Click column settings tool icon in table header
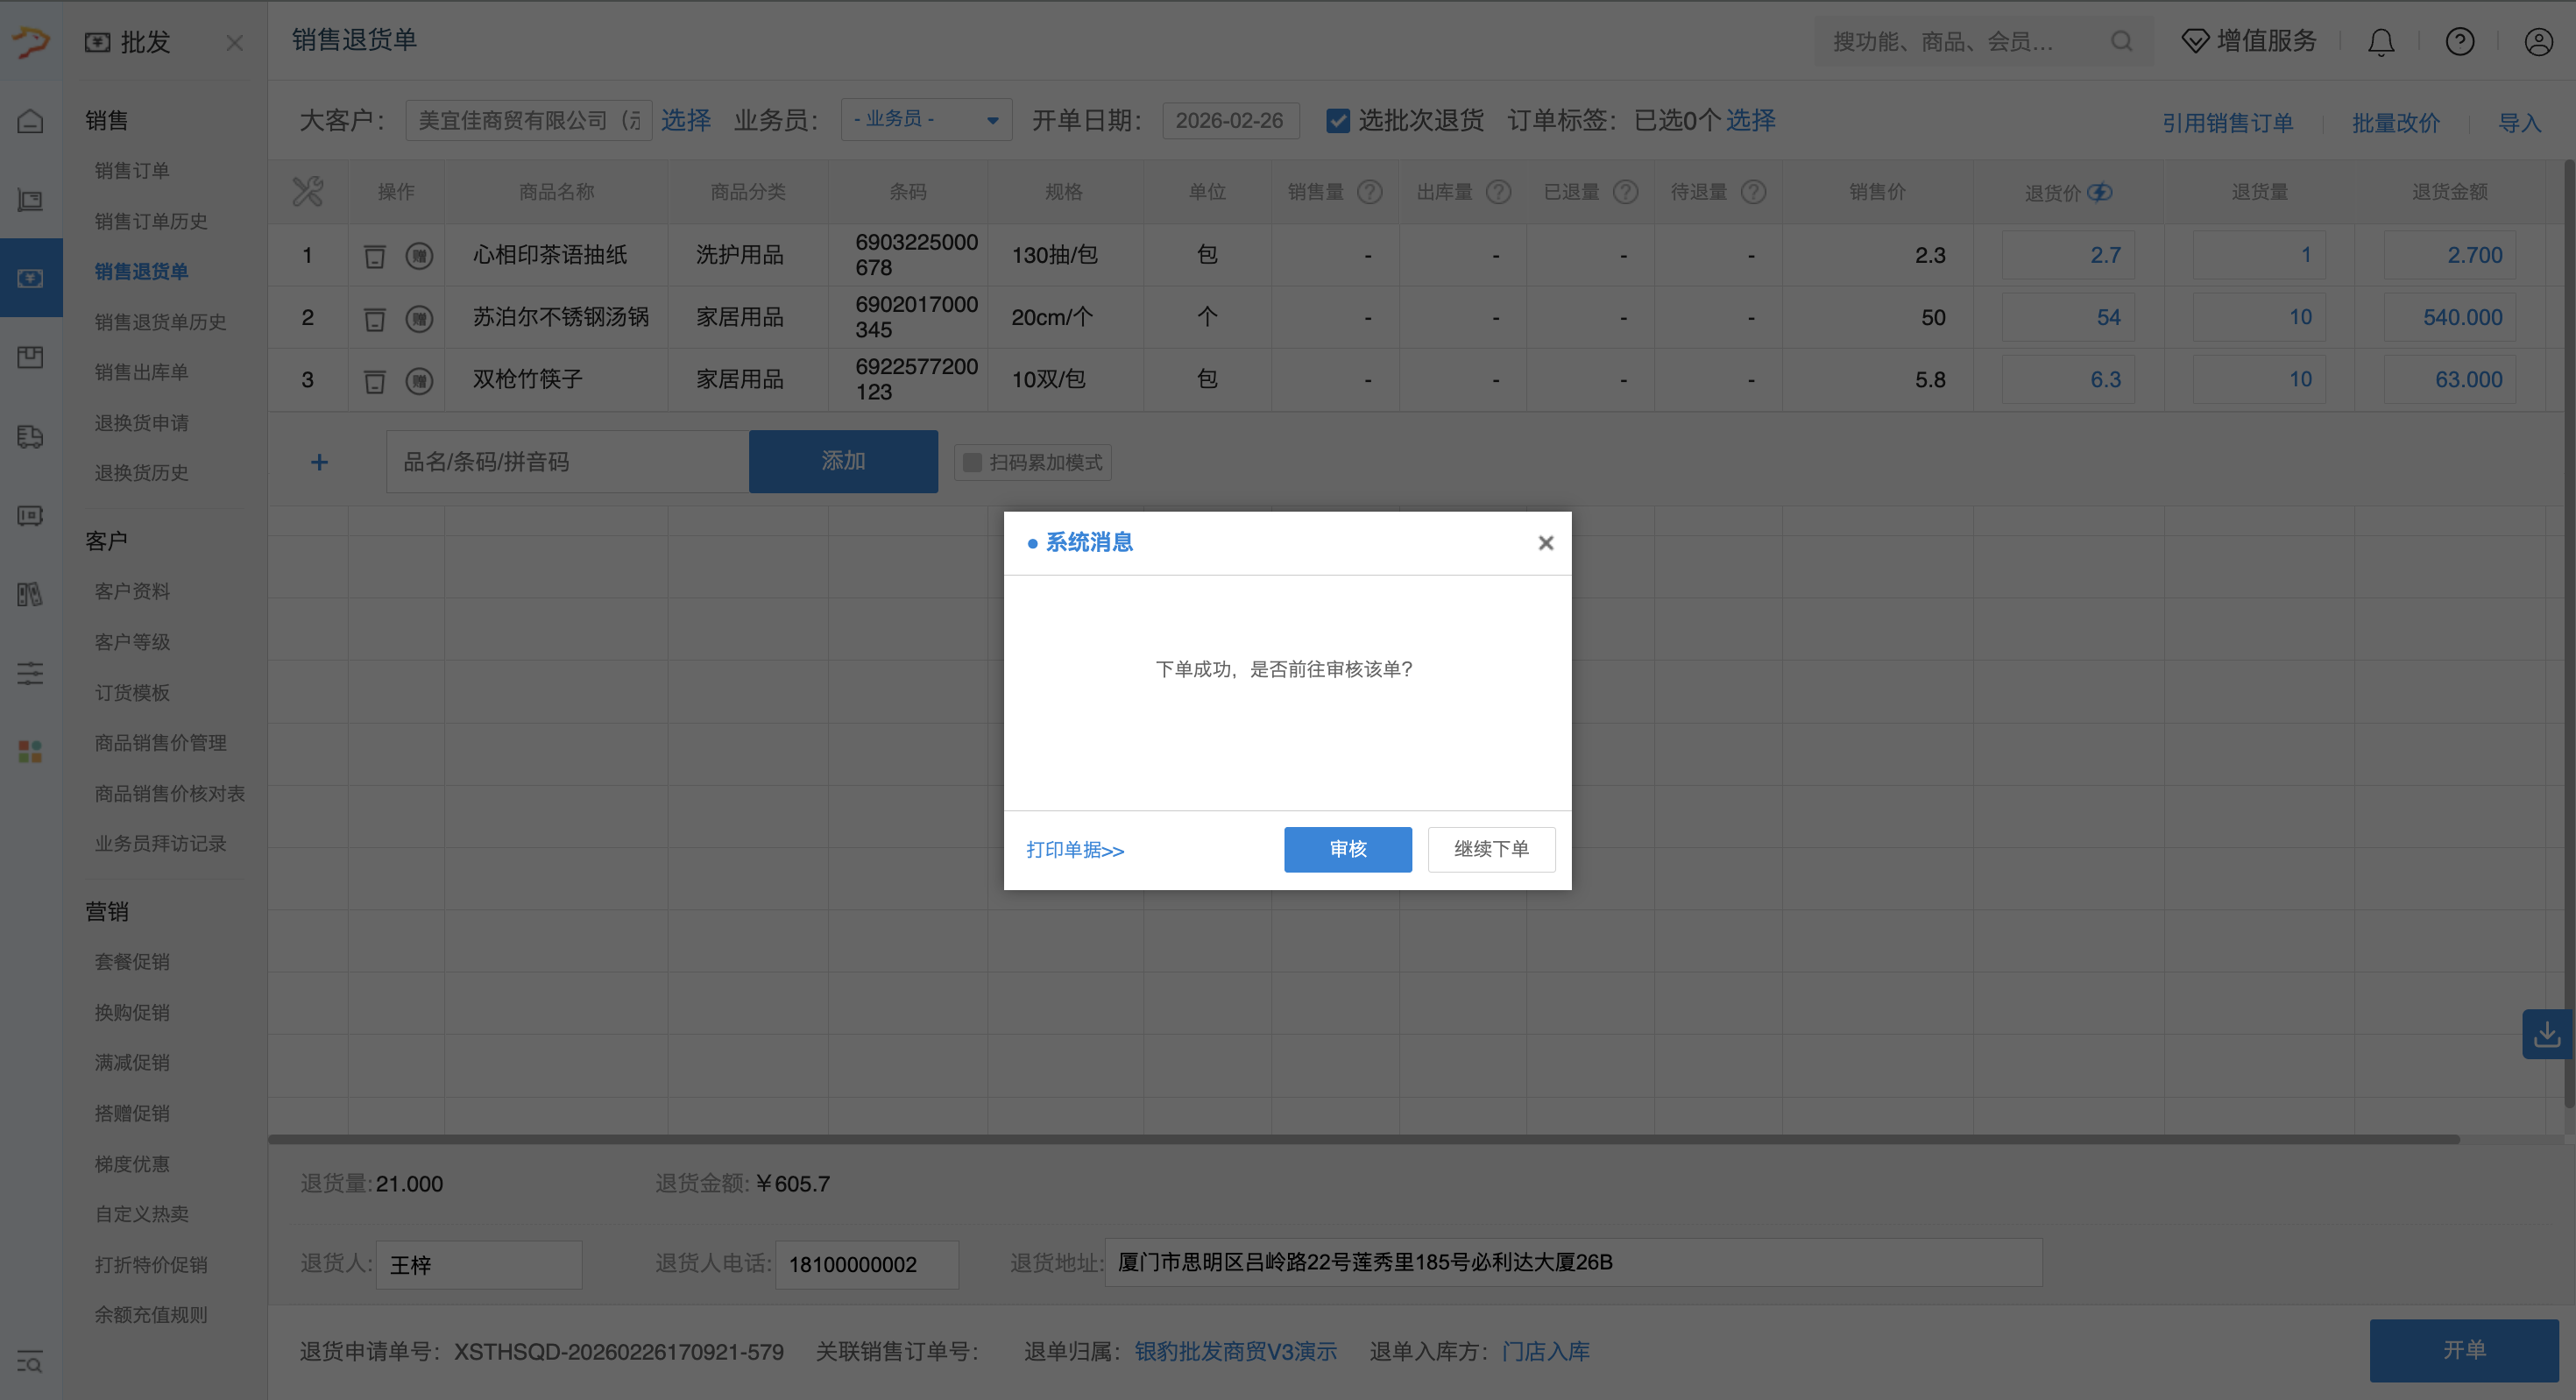This screenshot has width=2576, height=1400. point(307,191)
